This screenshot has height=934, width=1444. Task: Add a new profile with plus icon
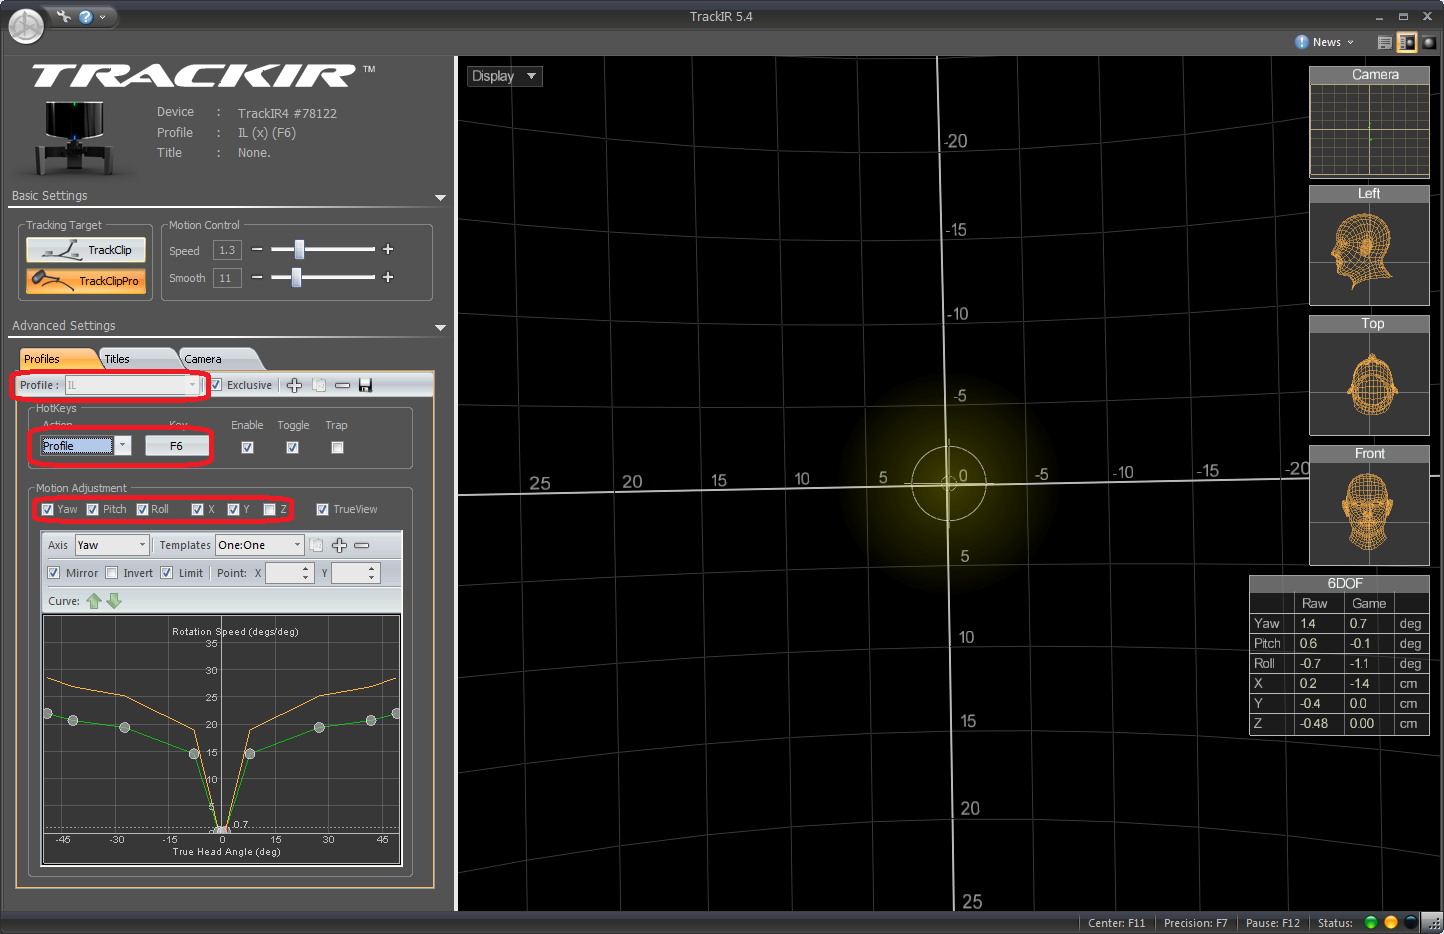pyautogui.click(x=294, y=385)
